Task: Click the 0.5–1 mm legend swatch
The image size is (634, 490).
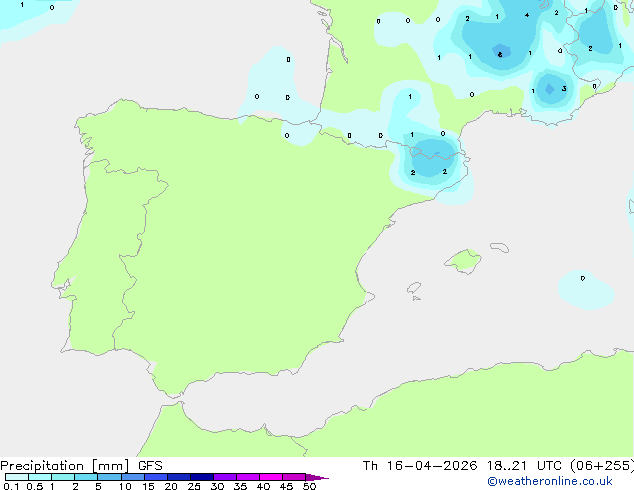Action: [x=40, y=477]
